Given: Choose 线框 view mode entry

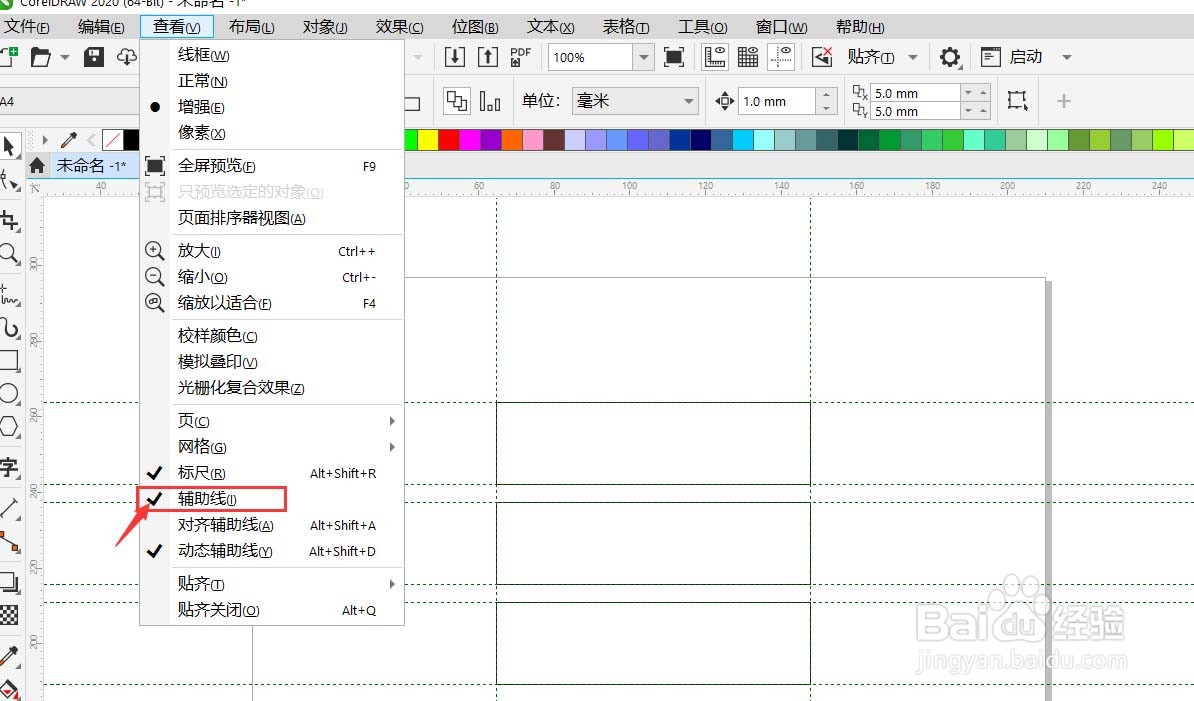Looking at the screenshot, I should coord(271,55).
